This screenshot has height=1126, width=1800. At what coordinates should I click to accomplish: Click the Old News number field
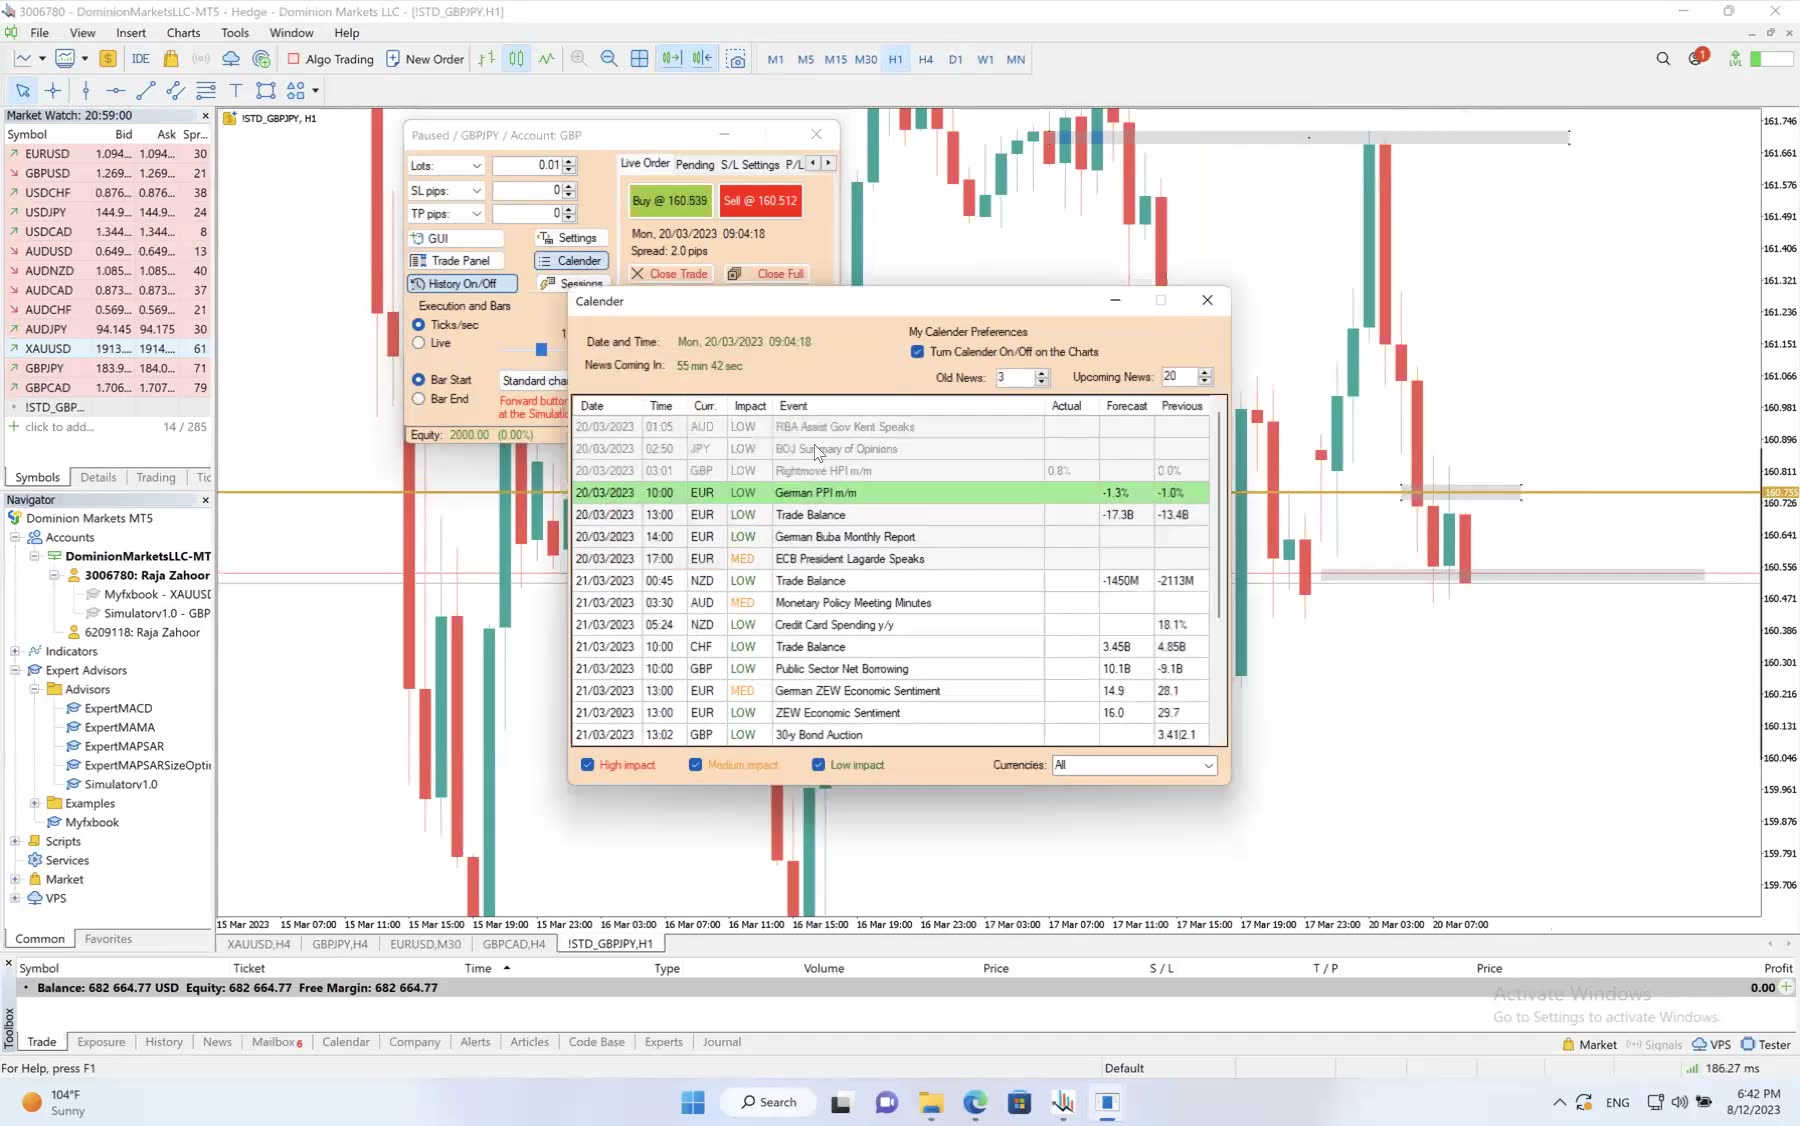click(1014, 377)
